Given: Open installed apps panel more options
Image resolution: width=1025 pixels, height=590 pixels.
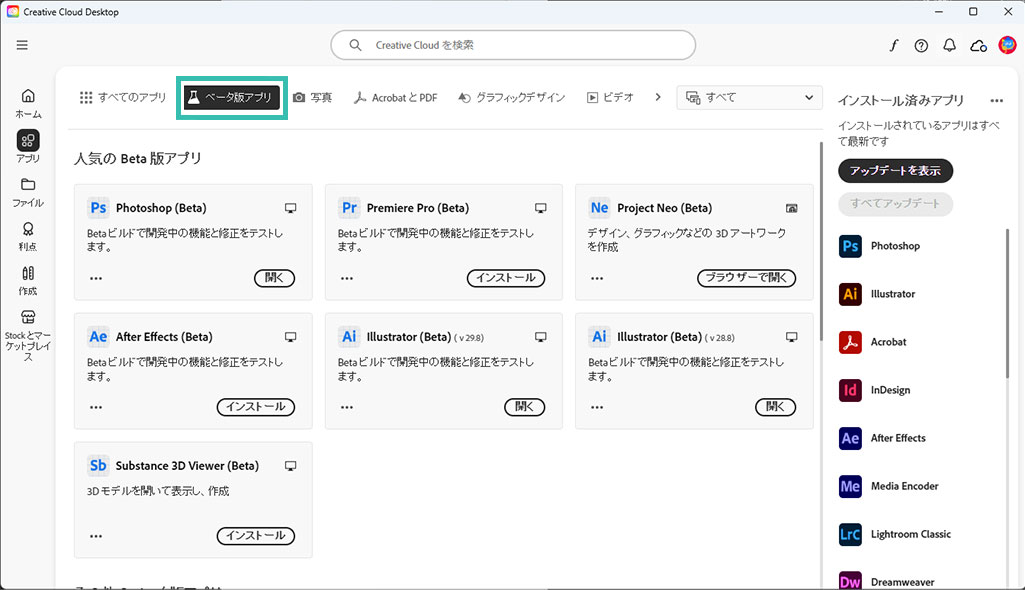Looking at the screenshot, I should coord(996,101).
